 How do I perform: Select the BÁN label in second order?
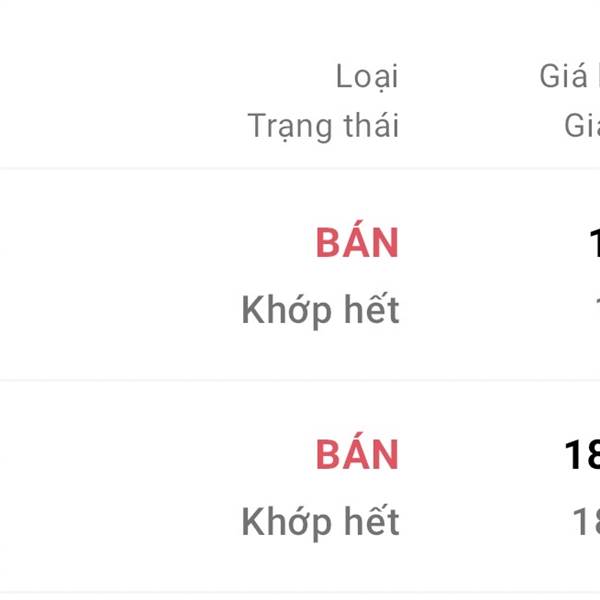coord(357,455)
